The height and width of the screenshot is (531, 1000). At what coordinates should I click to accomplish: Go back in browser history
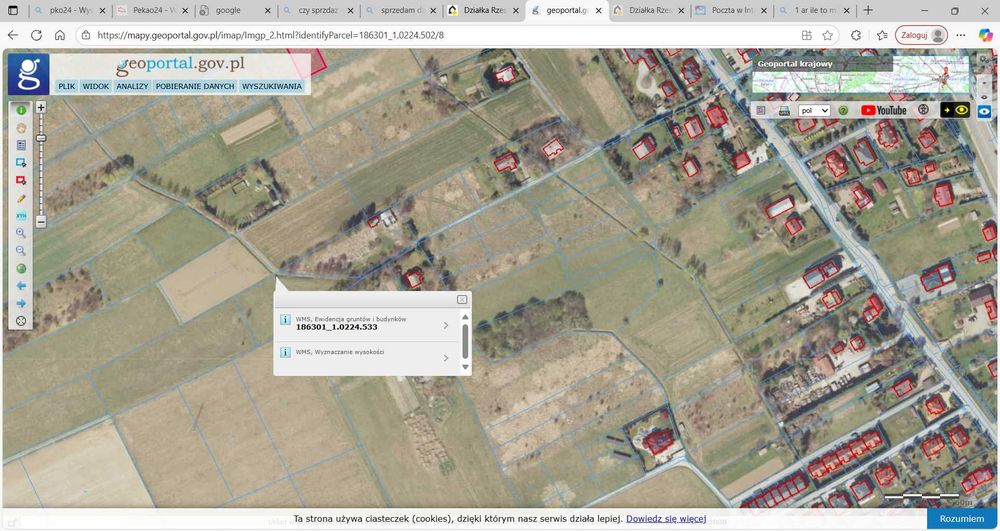13,35
